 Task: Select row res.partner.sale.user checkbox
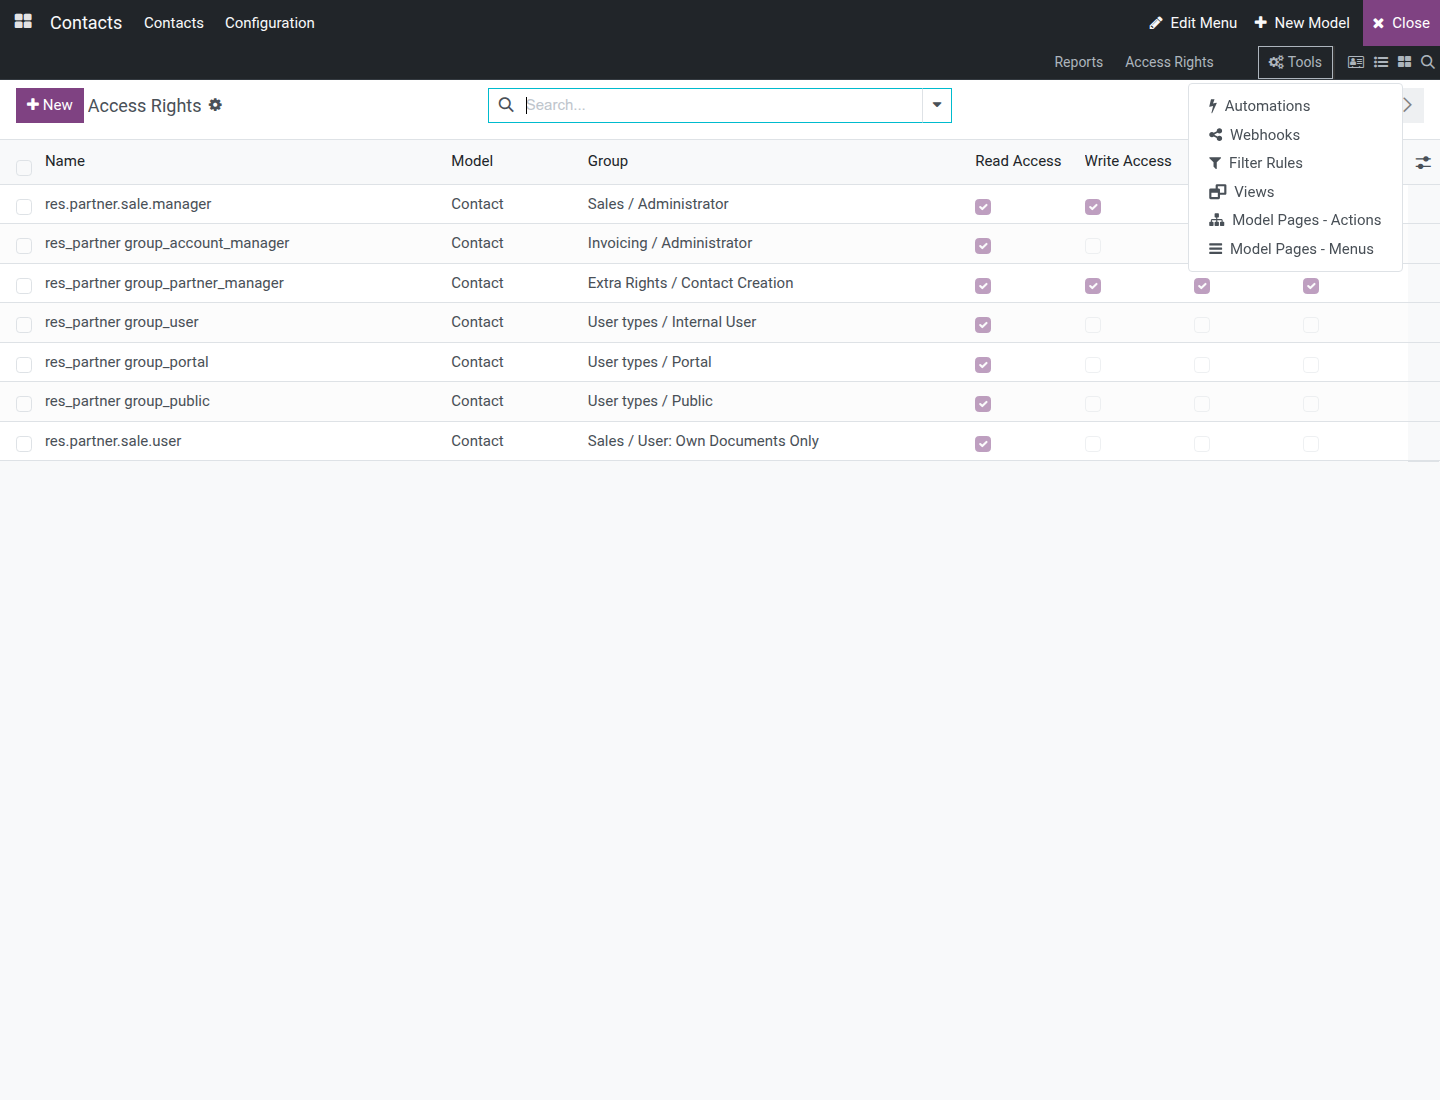pos(24,444)
